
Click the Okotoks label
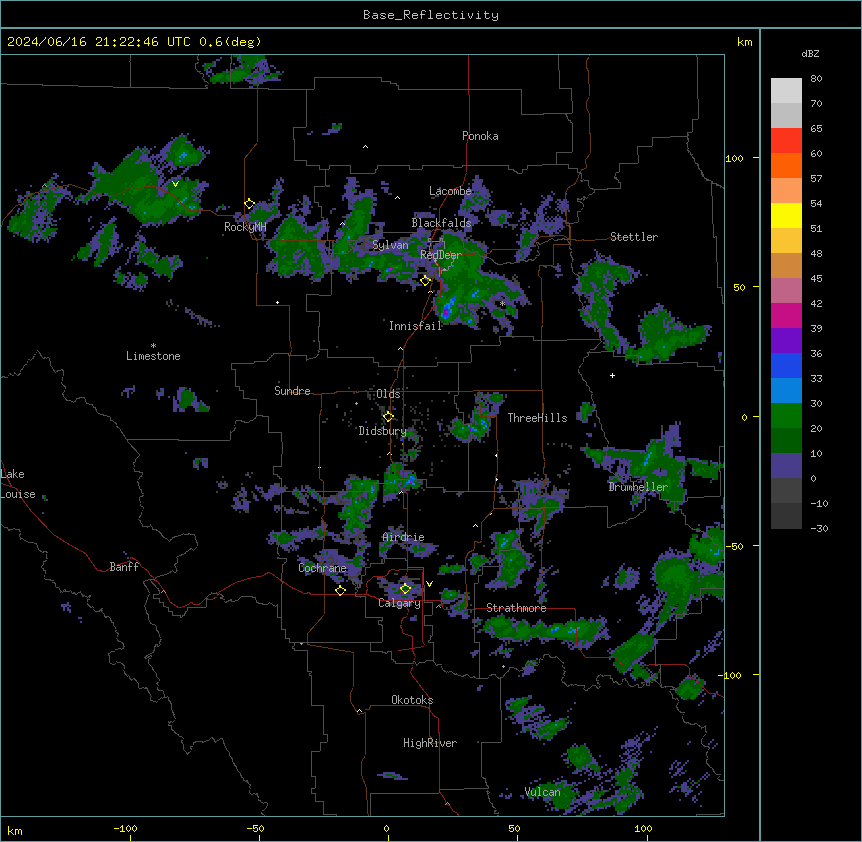[x=412, y=700]
